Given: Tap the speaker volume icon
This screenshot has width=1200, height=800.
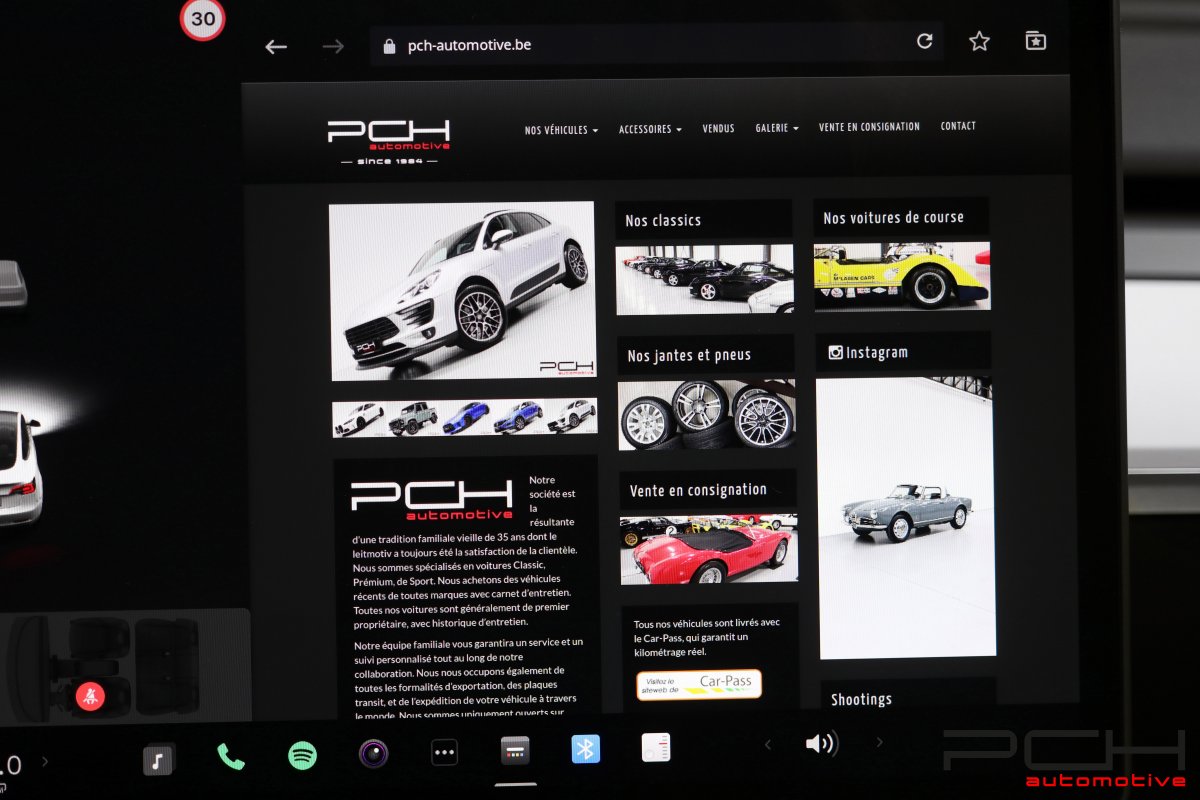Looking at the screenshot, I should pyautogui.click(x=821, y=743).
